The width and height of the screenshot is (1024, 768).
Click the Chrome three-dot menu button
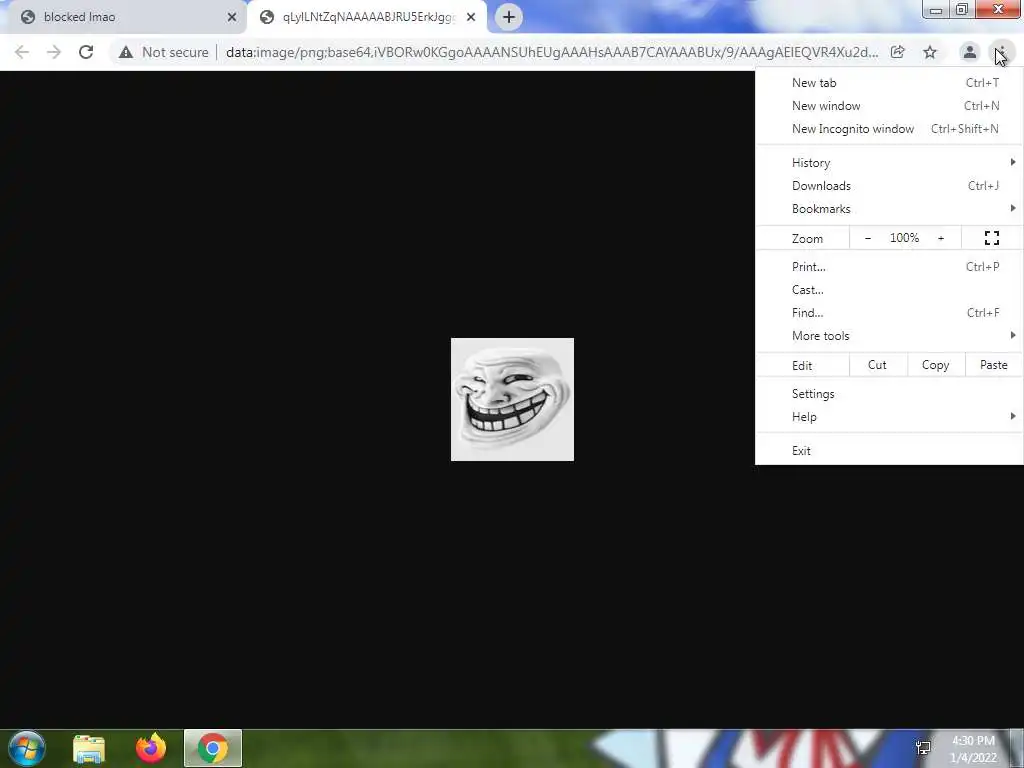tap(1001, 52)
